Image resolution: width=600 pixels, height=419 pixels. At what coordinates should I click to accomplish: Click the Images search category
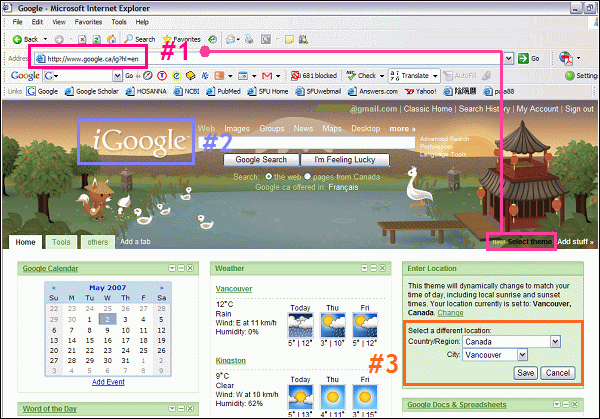coord(237,129)
